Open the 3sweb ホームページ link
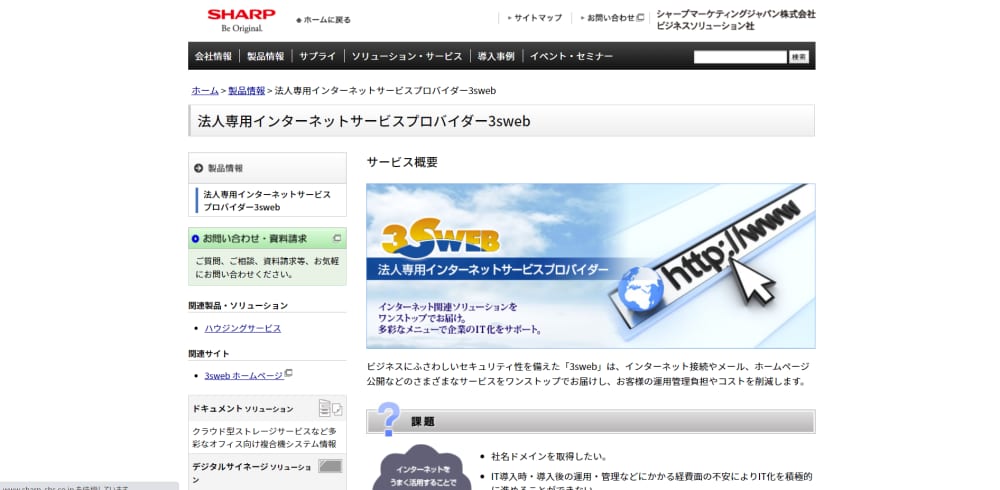 coord(244,376)
